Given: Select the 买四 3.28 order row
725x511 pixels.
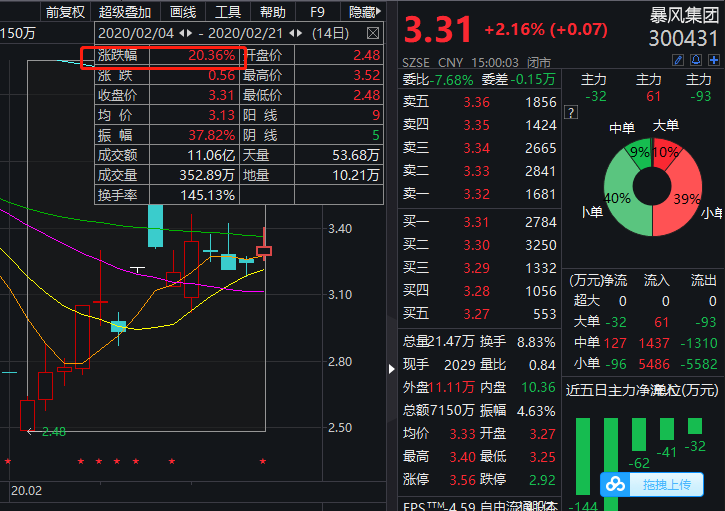Looking at the screenshot, I should pos(479,291).
